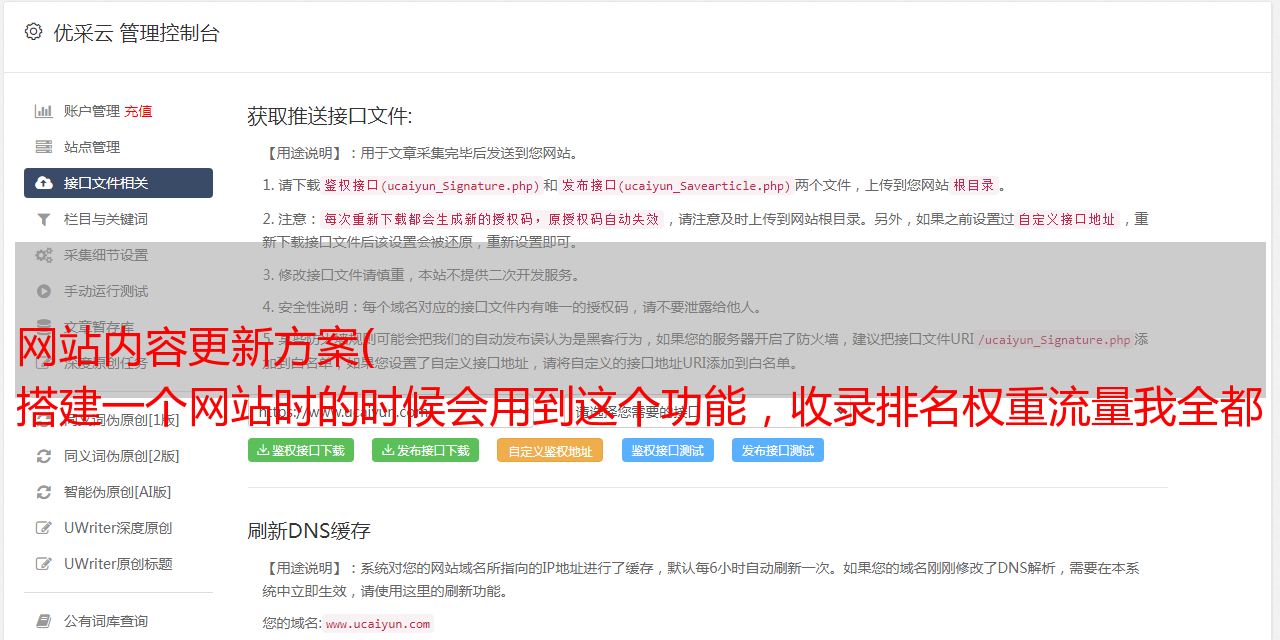Click the 获取推送接口文件: heading
This screenshot has height=640, width=1280.
[x=330, y=116]
